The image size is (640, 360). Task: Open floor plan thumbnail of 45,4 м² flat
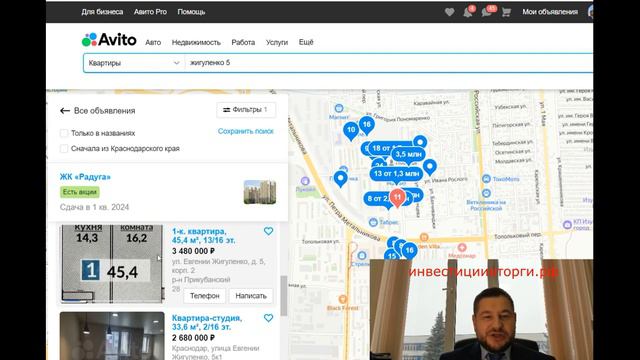(112, 263)
